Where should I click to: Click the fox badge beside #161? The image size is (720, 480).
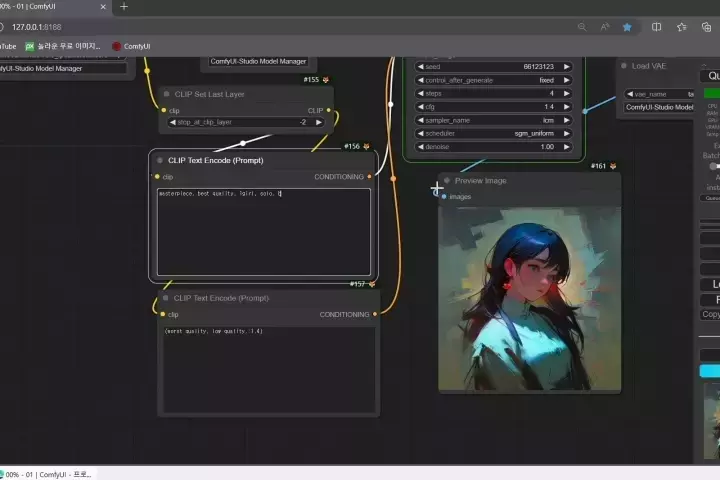point(613,166)
